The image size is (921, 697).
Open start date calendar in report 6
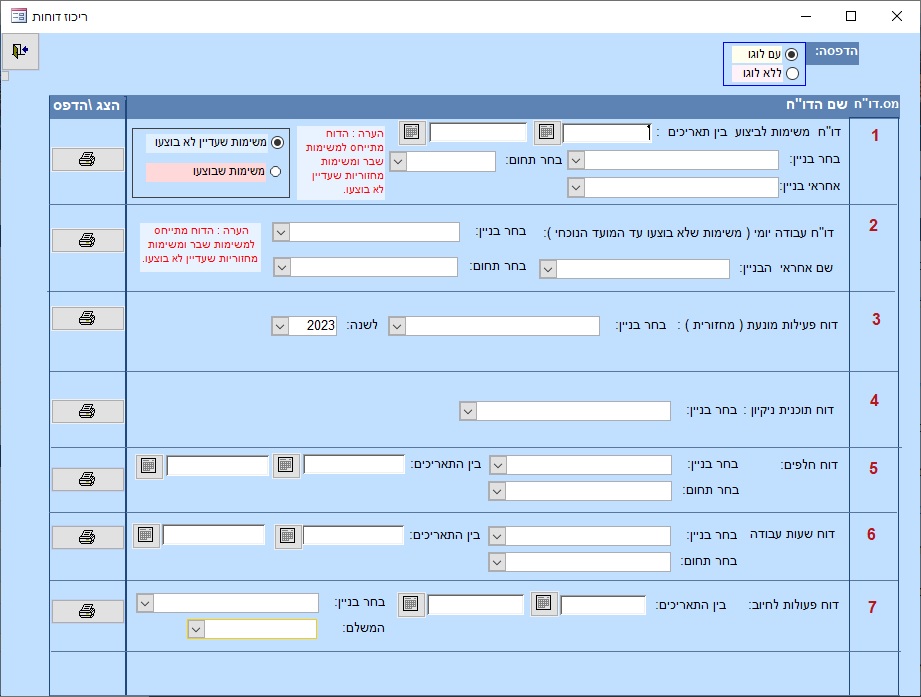[287, 536]
